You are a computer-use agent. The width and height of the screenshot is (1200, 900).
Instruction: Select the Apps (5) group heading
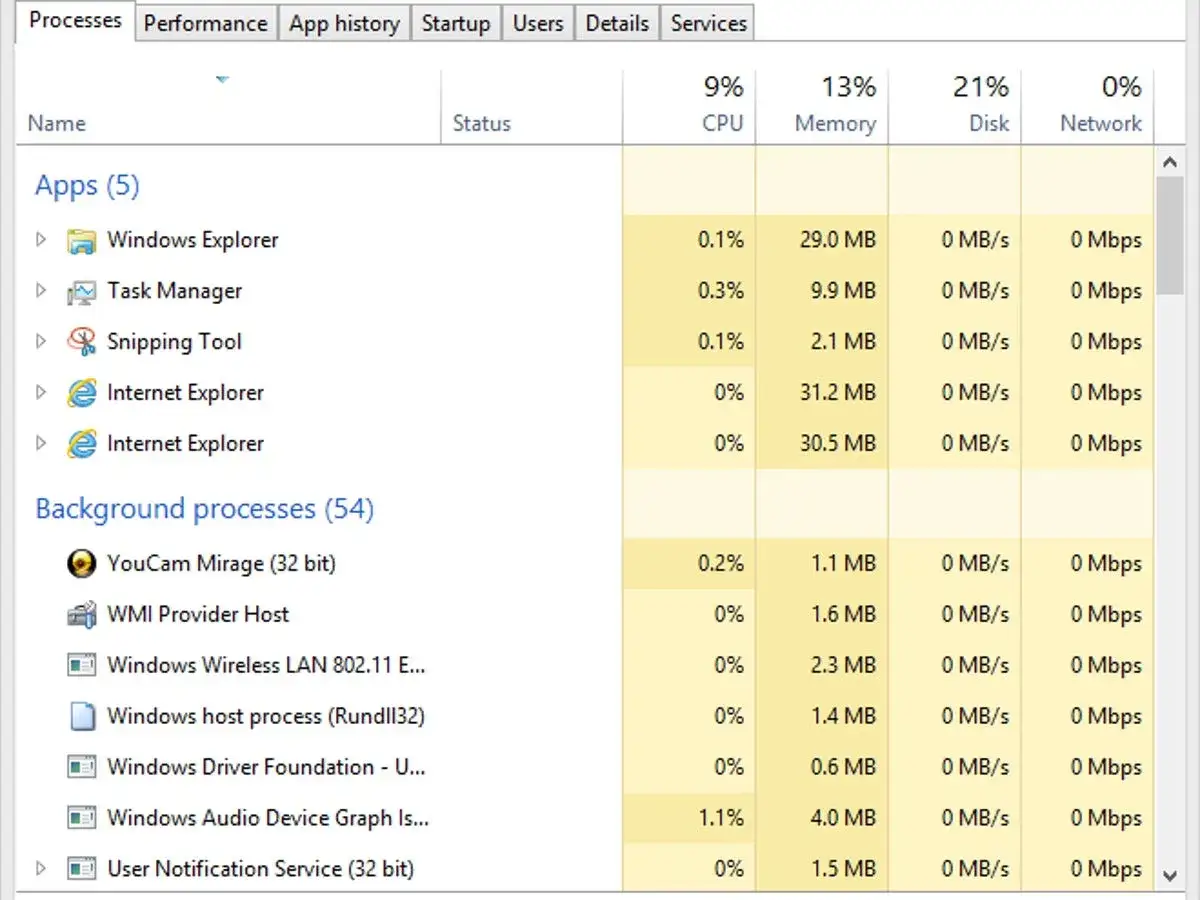87,186
